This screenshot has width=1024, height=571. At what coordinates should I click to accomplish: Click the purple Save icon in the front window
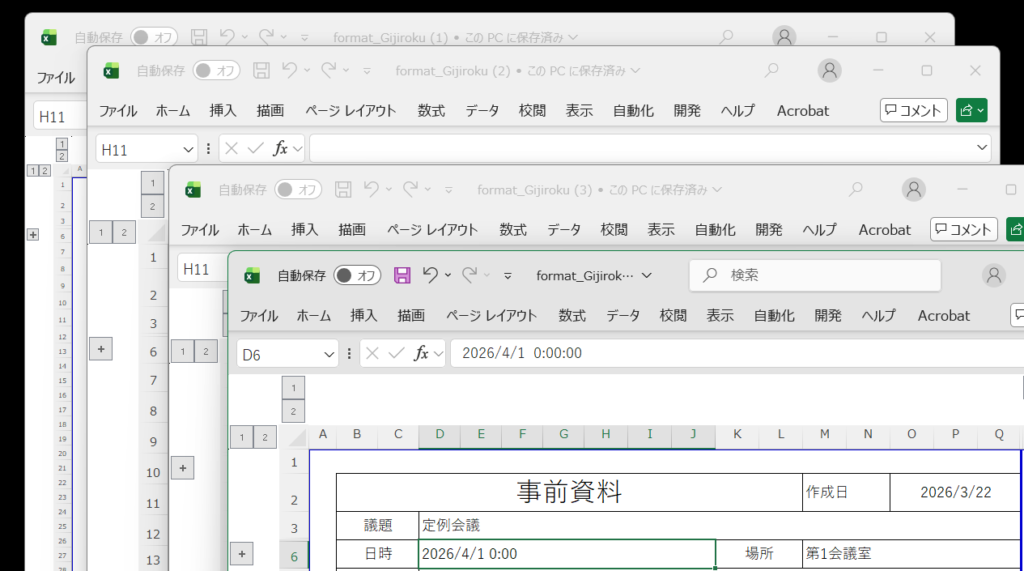402,275
